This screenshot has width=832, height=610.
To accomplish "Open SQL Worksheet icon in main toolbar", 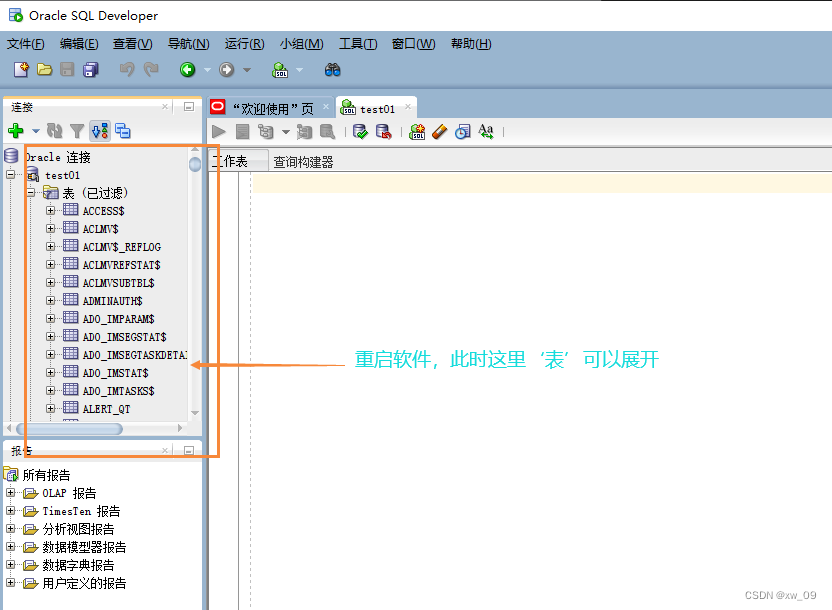I will tap(280, 69).
